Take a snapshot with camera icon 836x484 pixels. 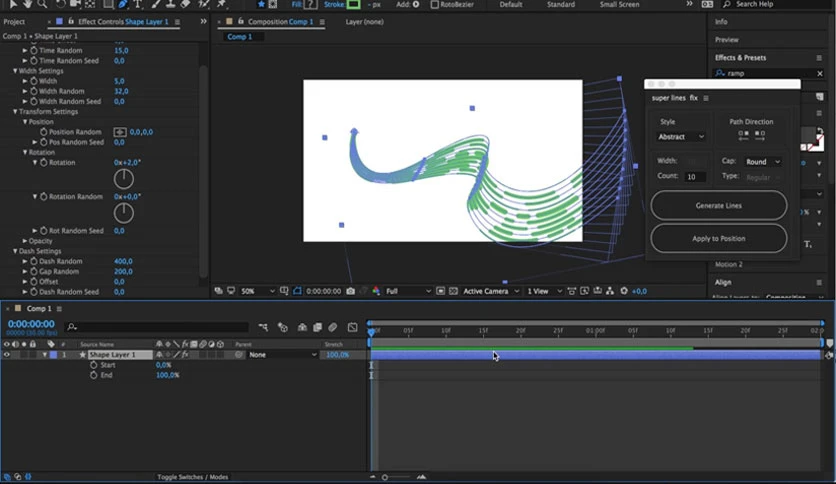(x=350, y=291)
